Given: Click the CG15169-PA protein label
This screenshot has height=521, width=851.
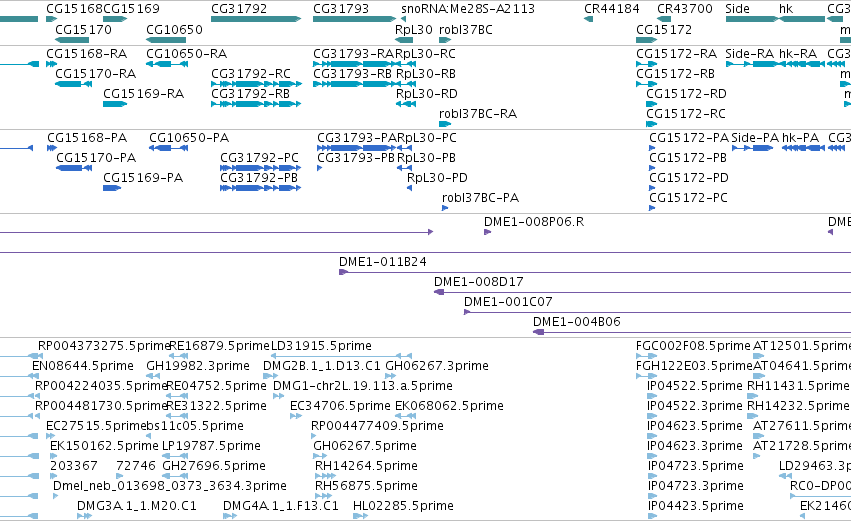Looking at the screenshot, I should [143, 177].
